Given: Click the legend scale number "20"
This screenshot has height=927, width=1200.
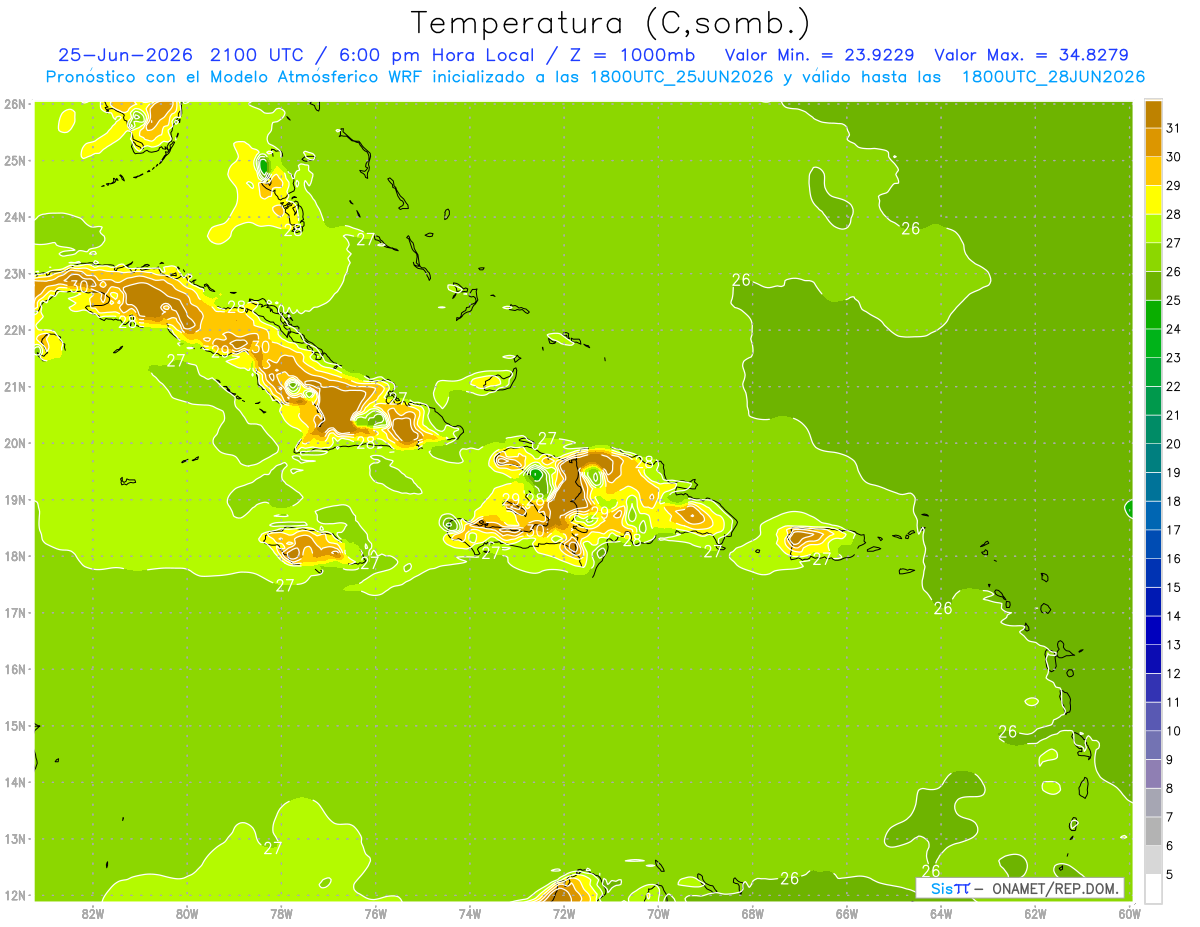Looking at the screenshot, I should pyautogui.click(x=1174, y=444).
